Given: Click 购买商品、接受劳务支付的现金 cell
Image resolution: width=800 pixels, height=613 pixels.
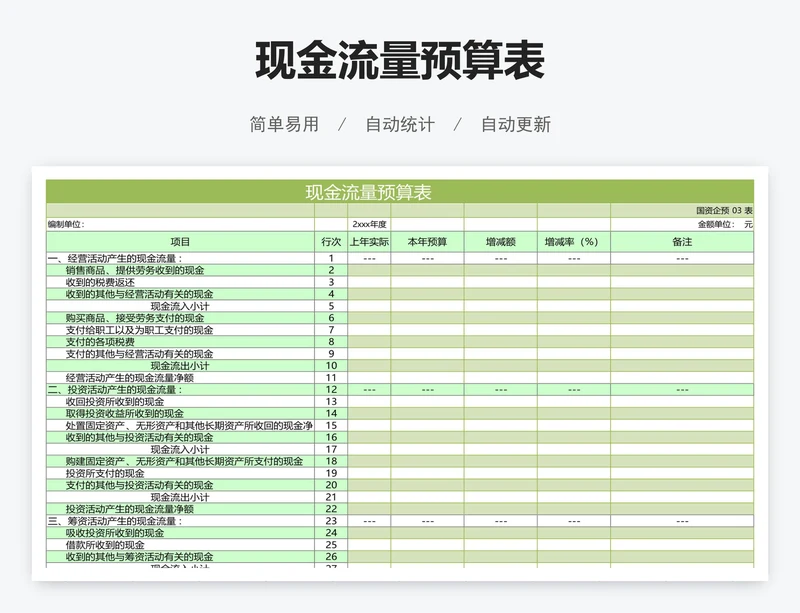Looking at the screenshot, I should [x=180, y=318].
